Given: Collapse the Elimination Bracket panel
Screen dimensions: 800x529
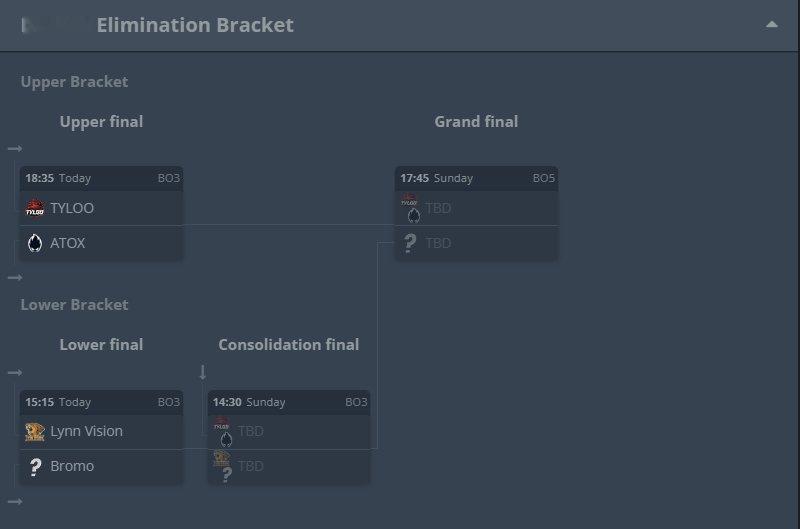Looking at the screenshot, I should coord(771,24).
